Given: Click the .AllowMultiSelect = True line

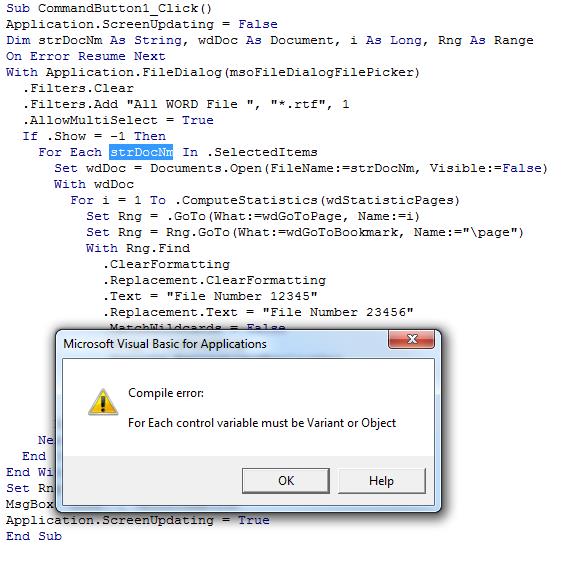Looking at the screenshot, I should pyautogui.click(x=118, y=120).
